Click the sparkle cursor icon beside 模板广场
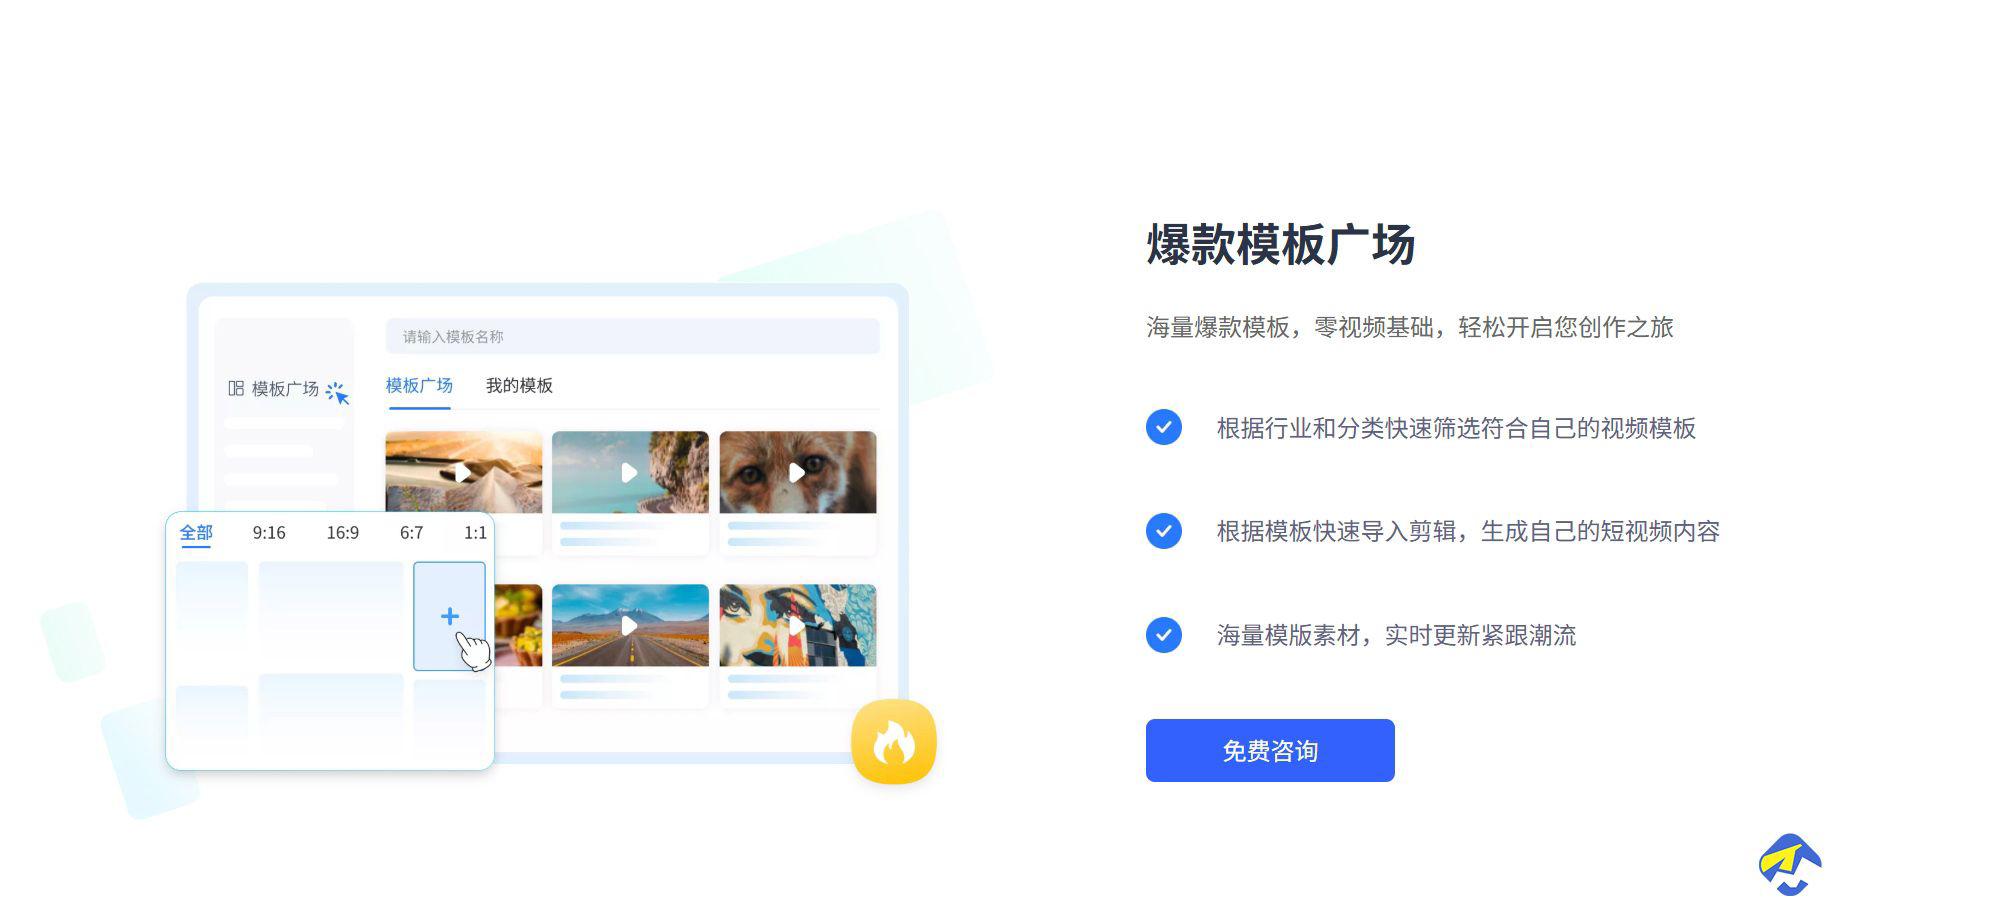This screenshot has width=2013, height=906. coord(337,392)
